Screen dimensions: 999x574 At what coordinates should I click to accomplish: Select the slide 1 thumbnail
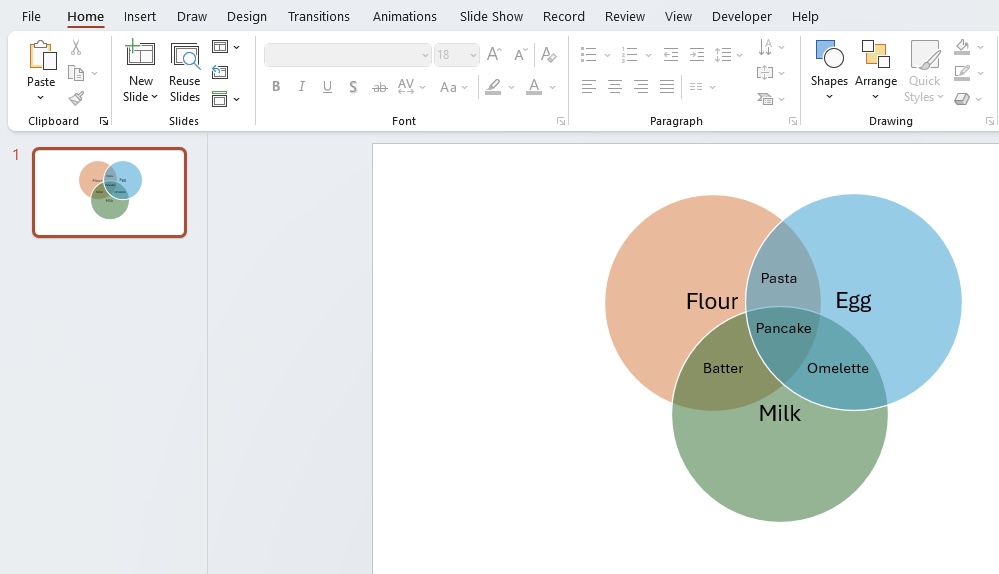(110, 192)
